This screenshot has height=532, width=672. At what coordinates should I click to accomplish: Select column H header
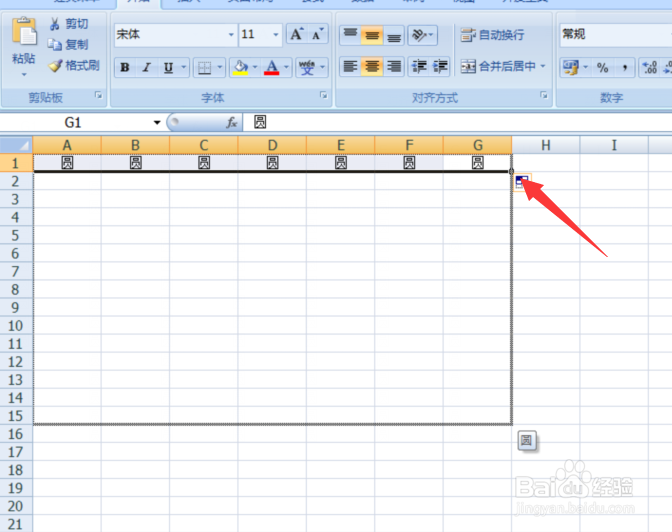click(x=546, y=145)
